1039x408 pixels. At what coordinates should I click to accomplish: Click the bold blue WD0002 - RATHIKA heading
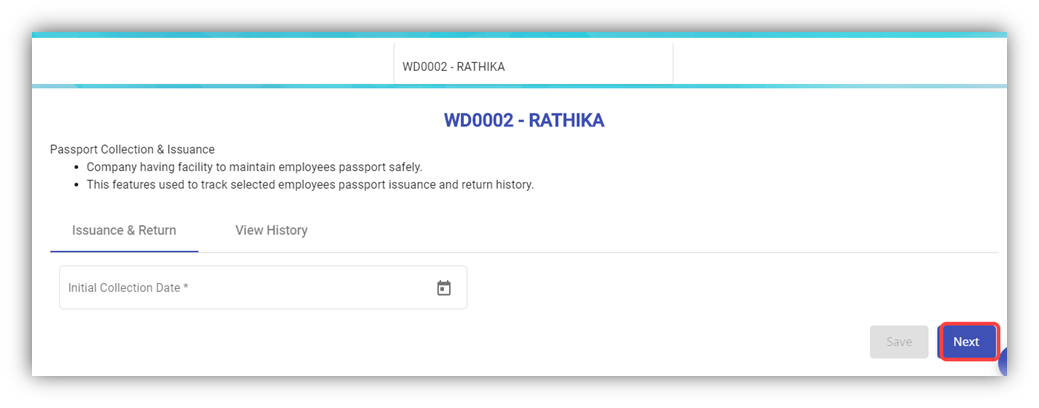pos(524,121)
